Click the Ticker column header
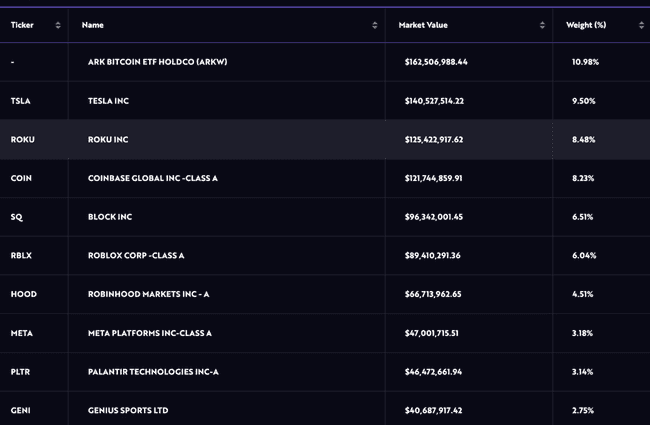650x425 pixels. (22, 25)
